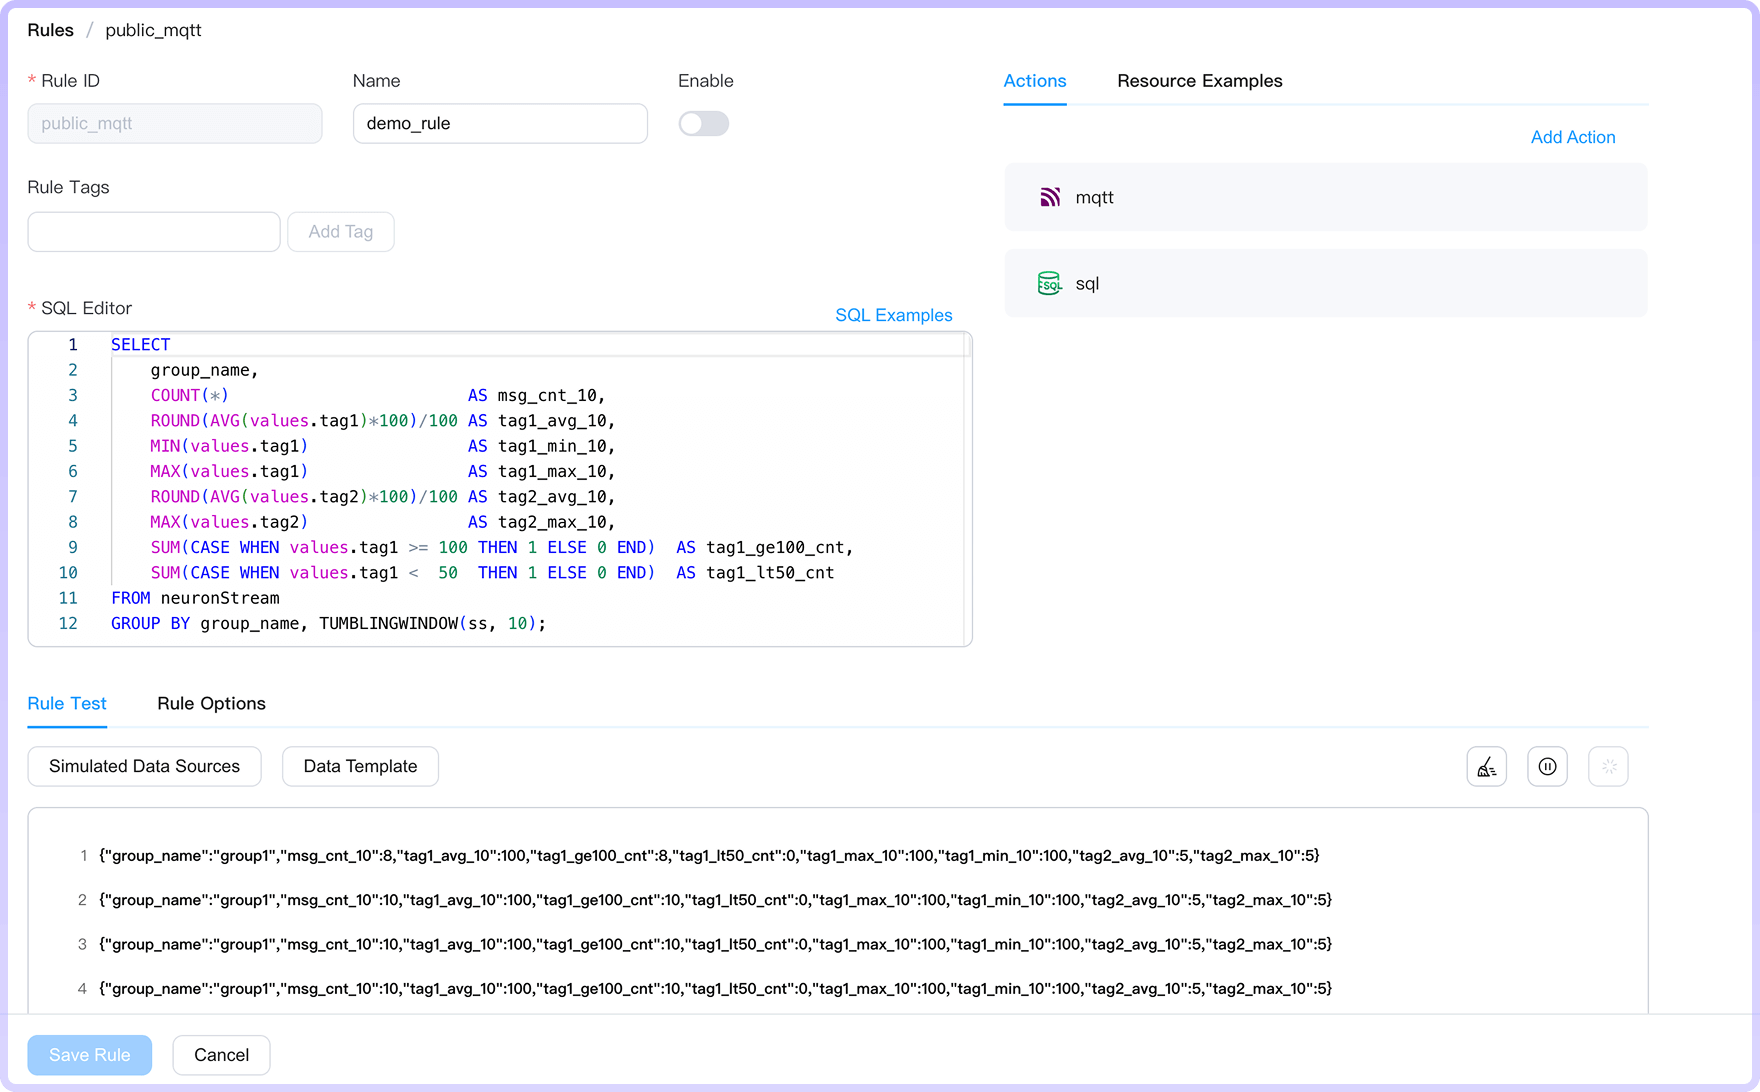Enable the demo_rule rule

tap(704, 123)
